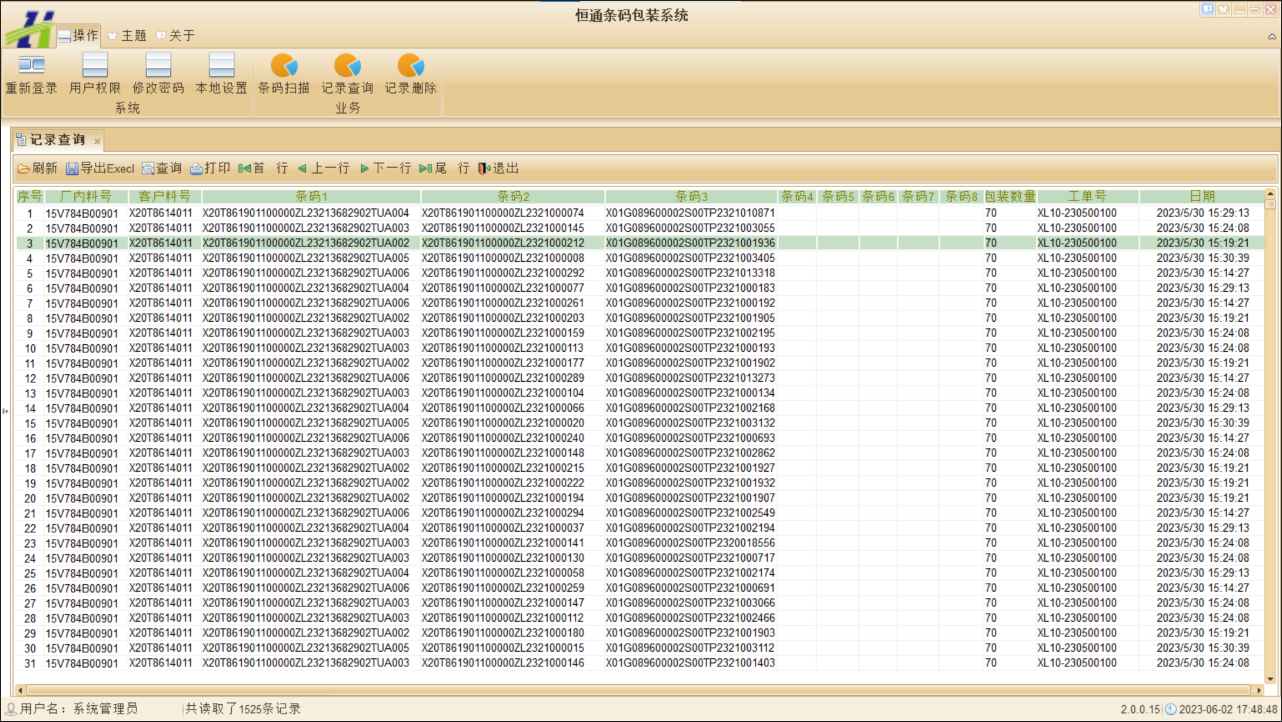Sort by the 条码1 column header
Viewport: 1282px width, 722px height.
(311, 197)
